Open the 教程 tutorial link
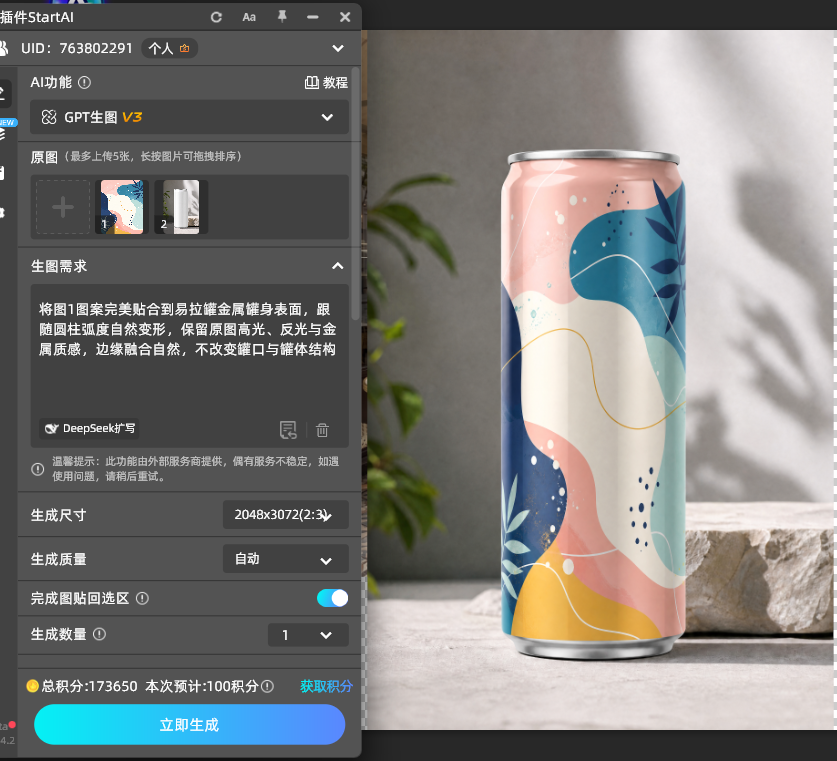This screenshot has height=761, width=837. click(x=326, y=83)
